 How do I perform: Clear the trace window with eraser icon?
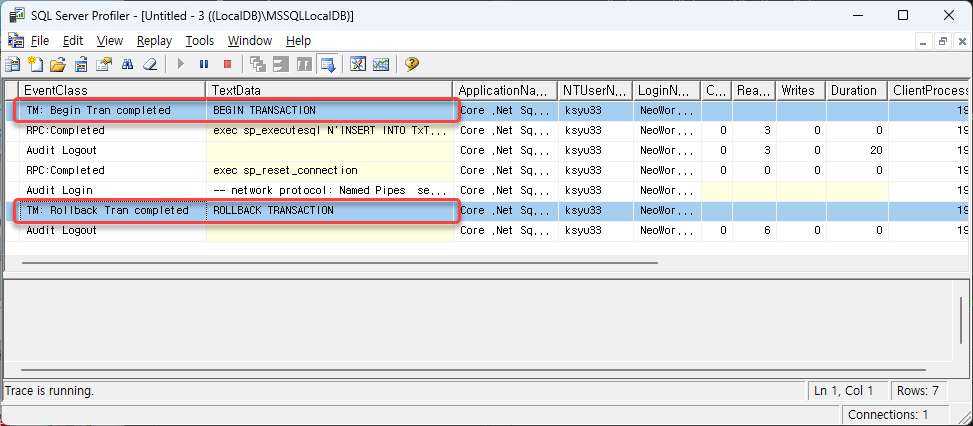151,64
